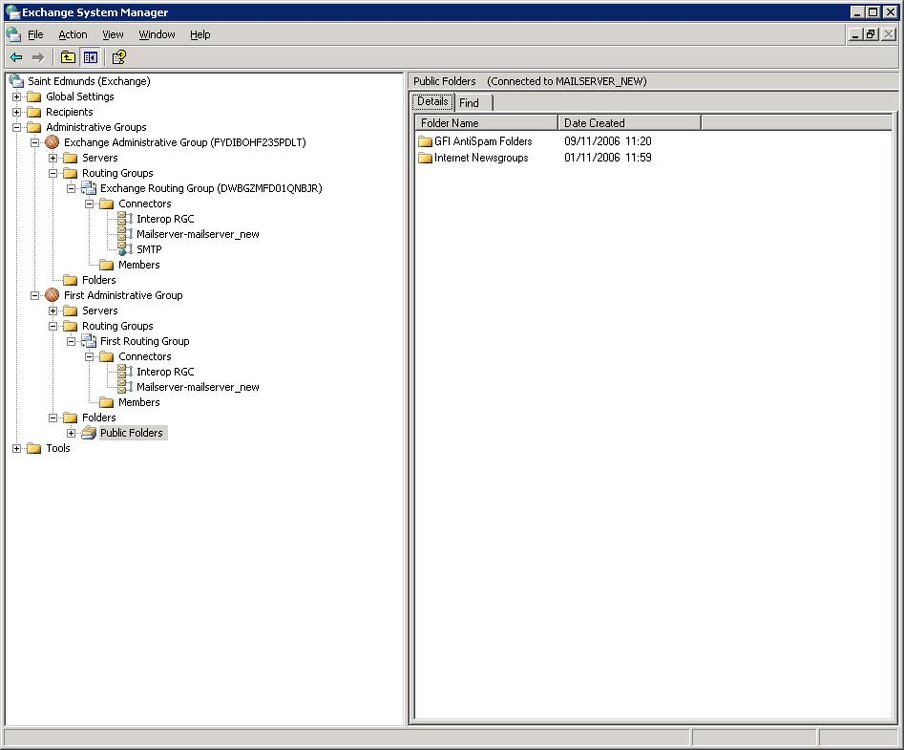Select Routing Groups under First Administrative Group
Screen dimensions: 904x750
118,326
